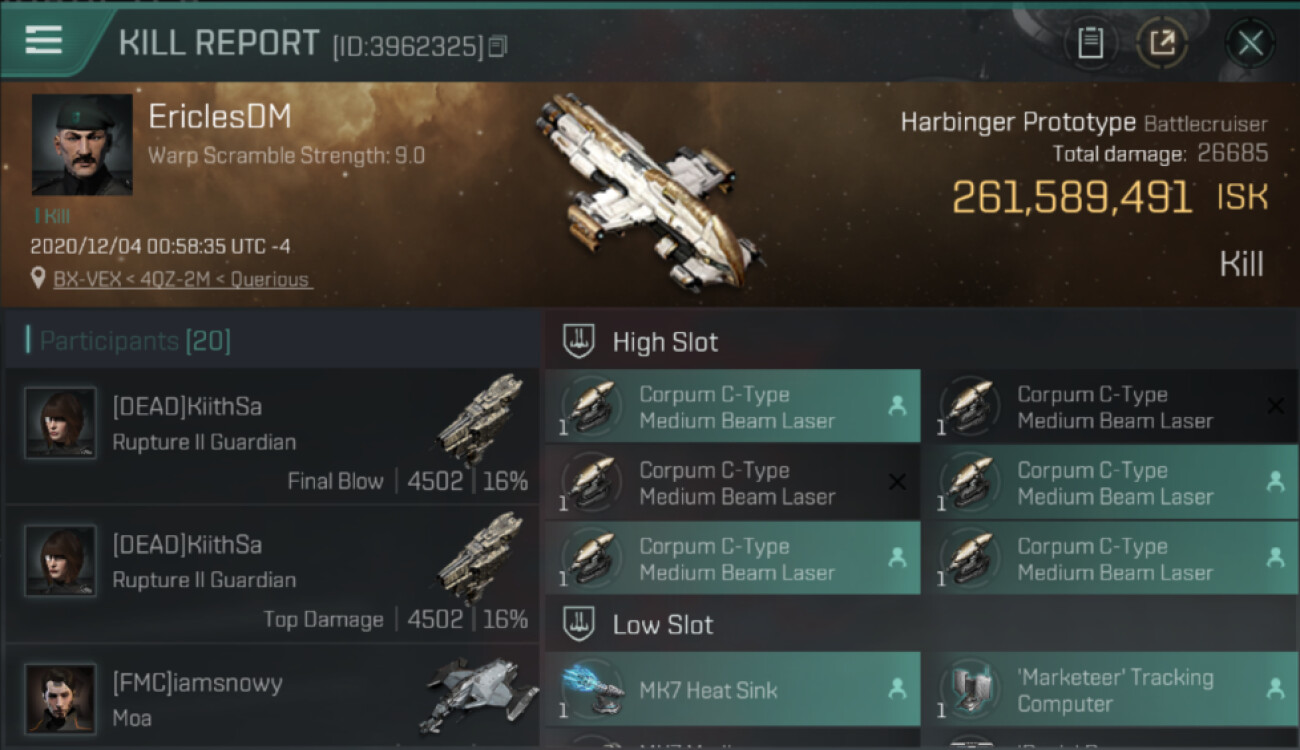
Task: Click the Harbinger Prototype ship image
Action: [650, 190]
